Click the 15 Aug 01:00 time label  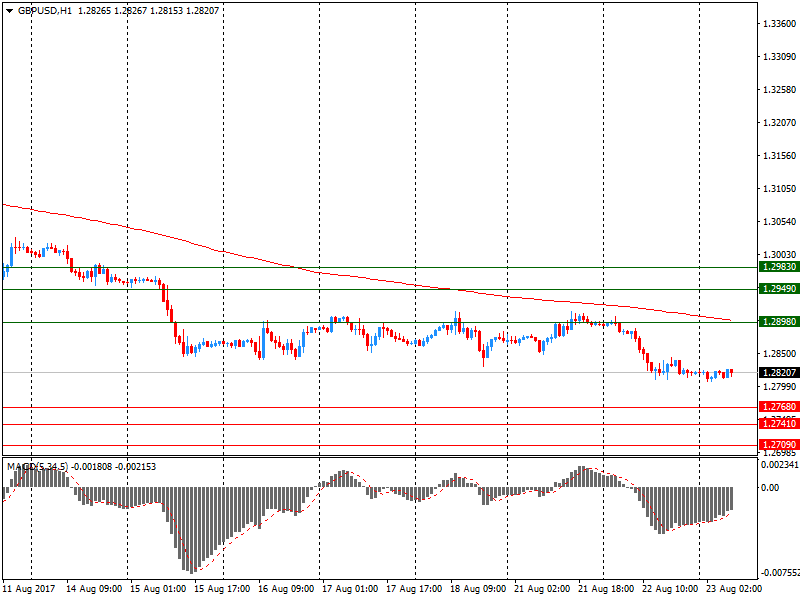[x=158, y=589]
